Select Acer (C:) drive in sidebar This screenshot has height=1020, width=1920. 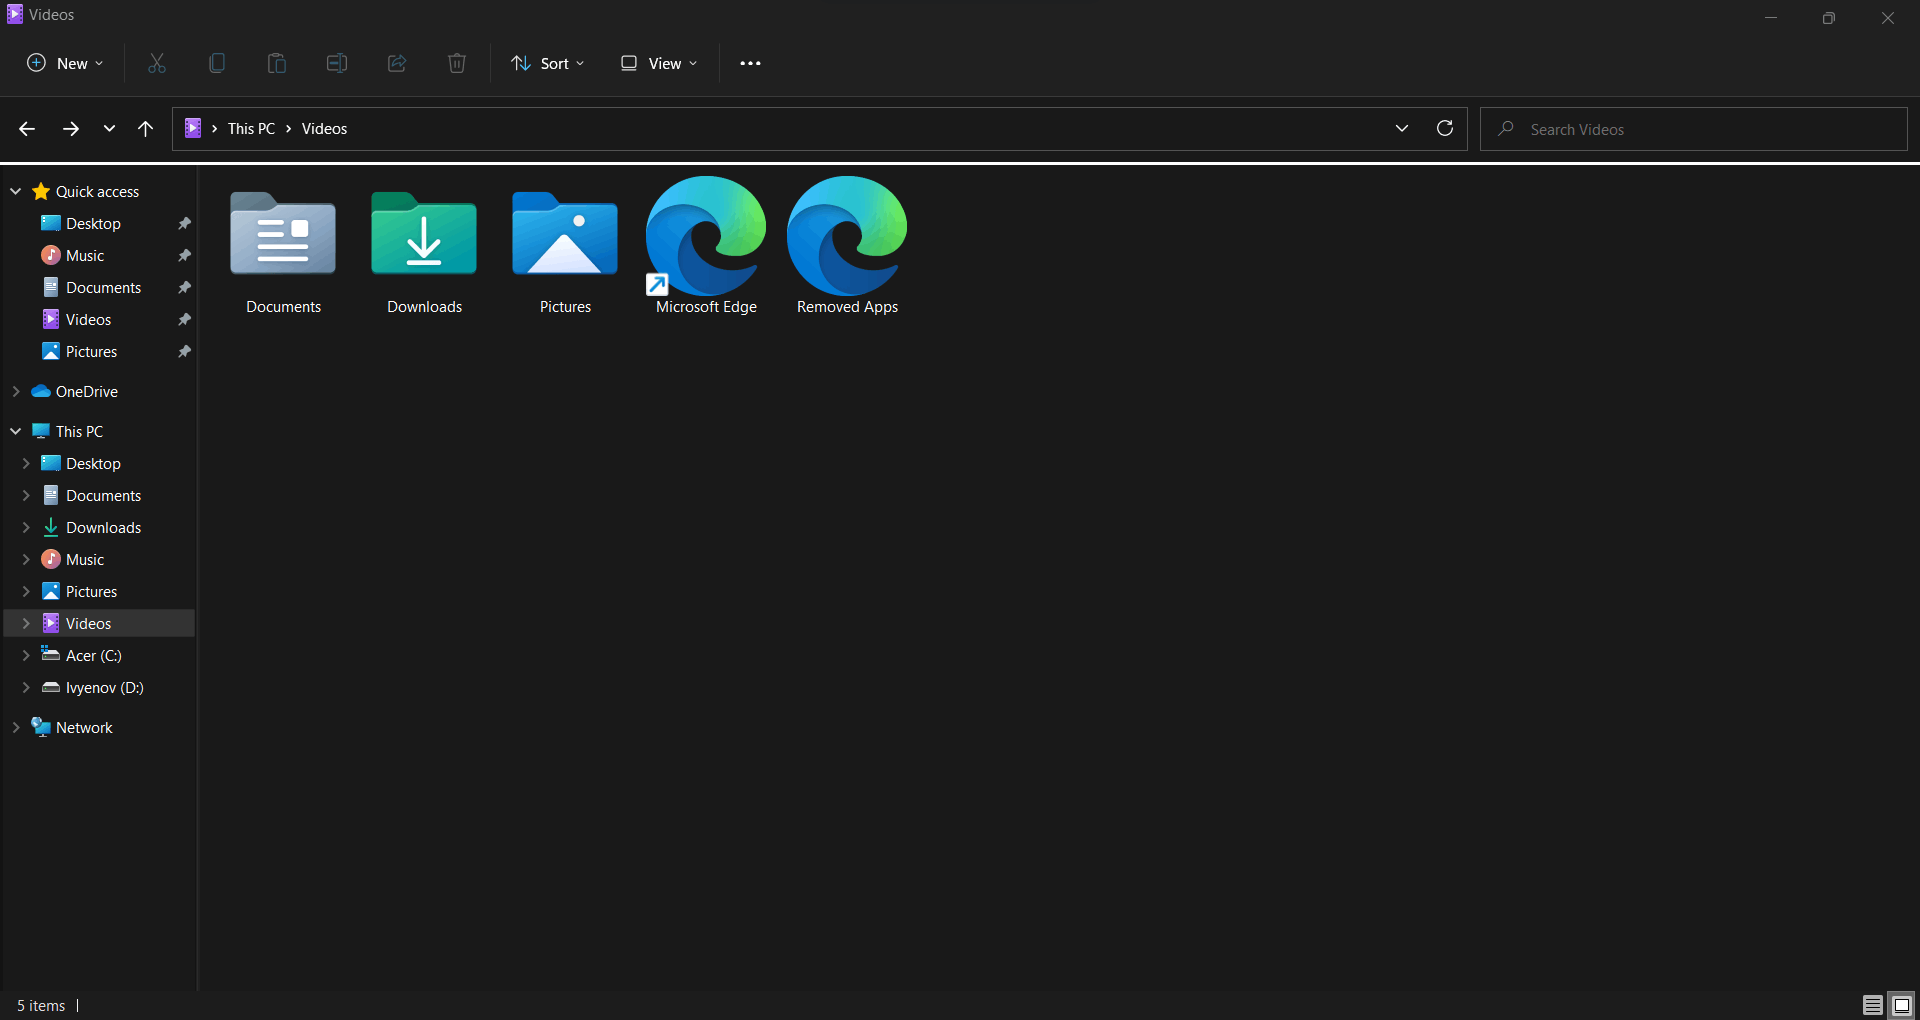click(93, 655)
